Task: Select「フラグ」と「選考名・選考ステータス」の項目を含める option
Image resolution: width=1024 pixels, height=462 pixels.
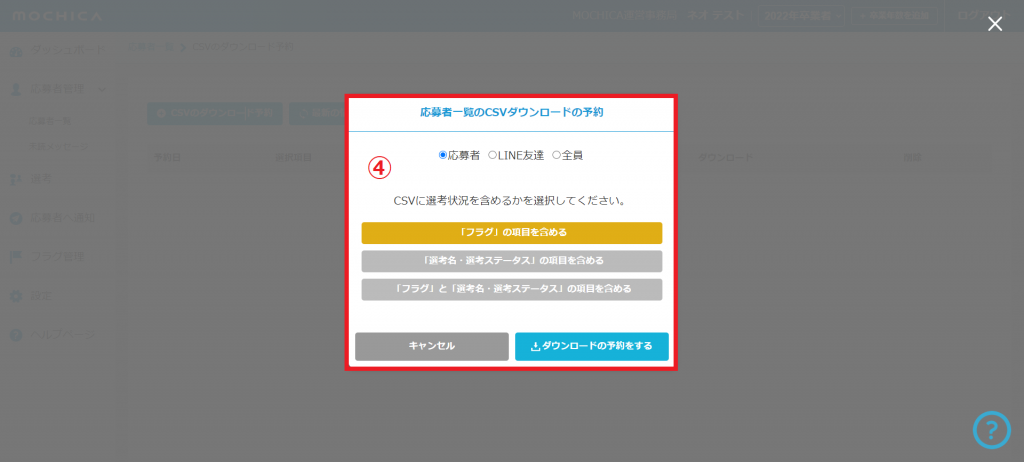Action: pos(511,289)
